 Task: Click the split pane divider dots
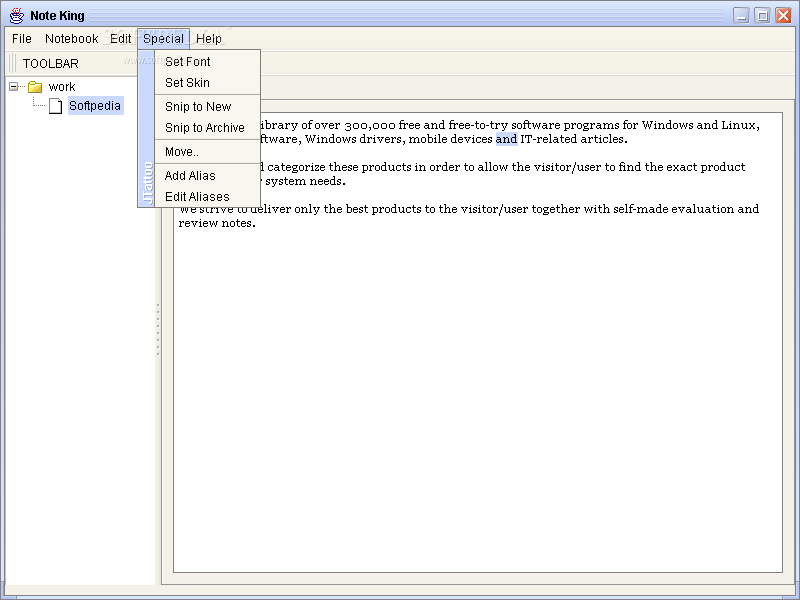tap(158, 329)
